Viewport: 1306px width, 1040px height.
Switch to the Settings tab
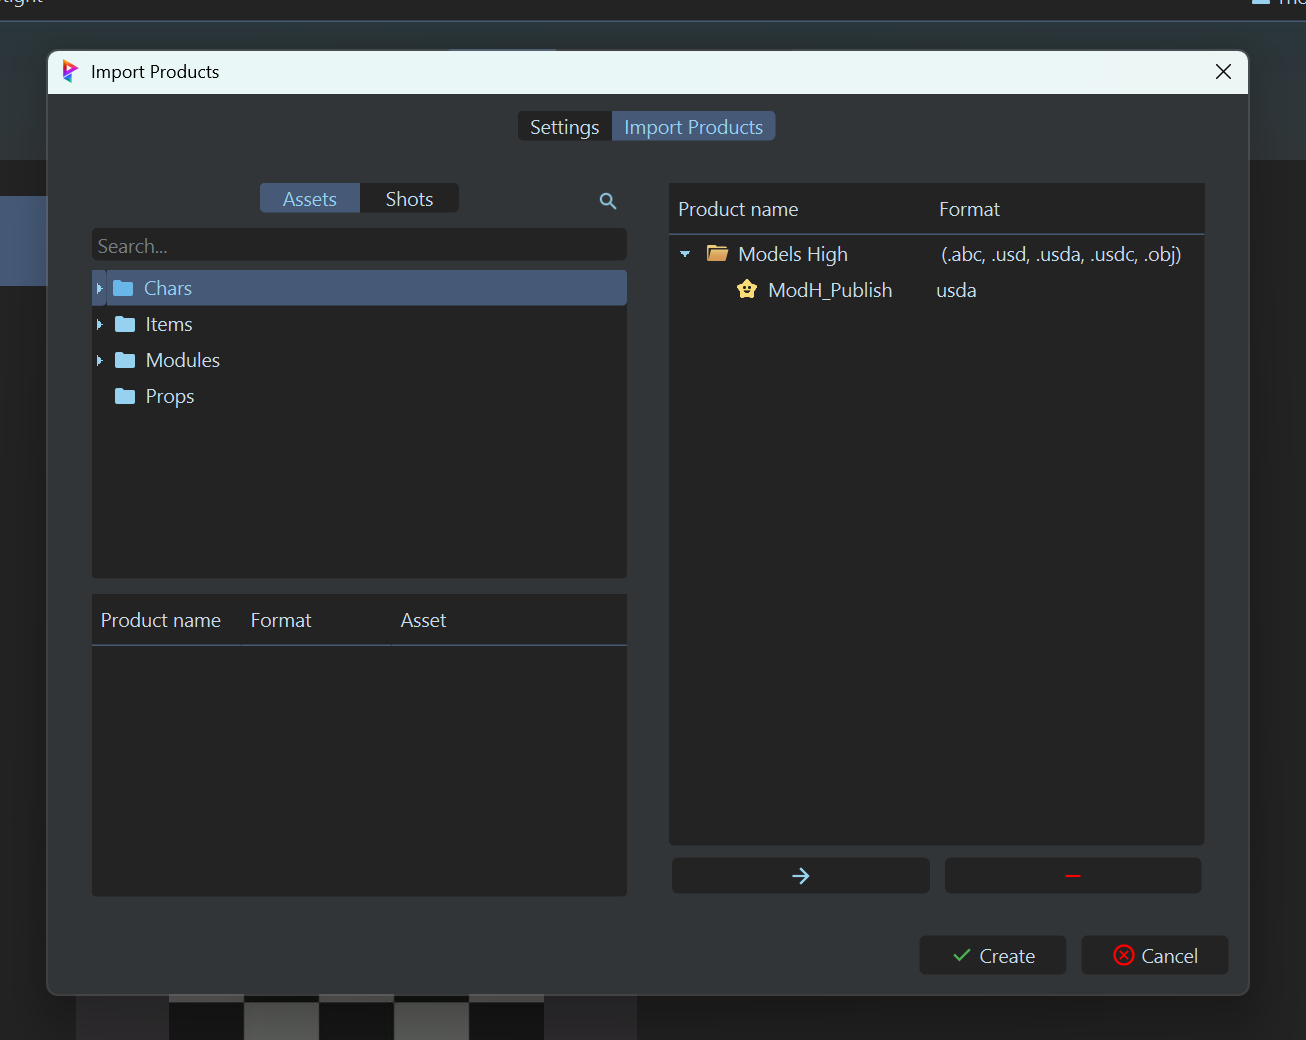(564, 127)
